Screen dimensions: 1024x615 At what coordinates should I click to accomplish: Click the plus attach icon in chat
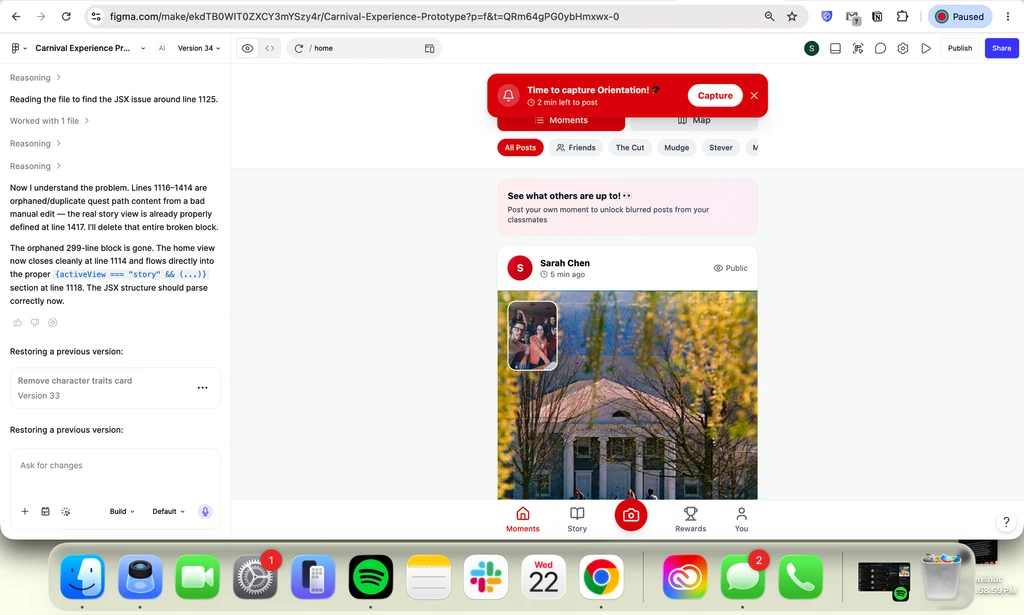tap(25, 512)
